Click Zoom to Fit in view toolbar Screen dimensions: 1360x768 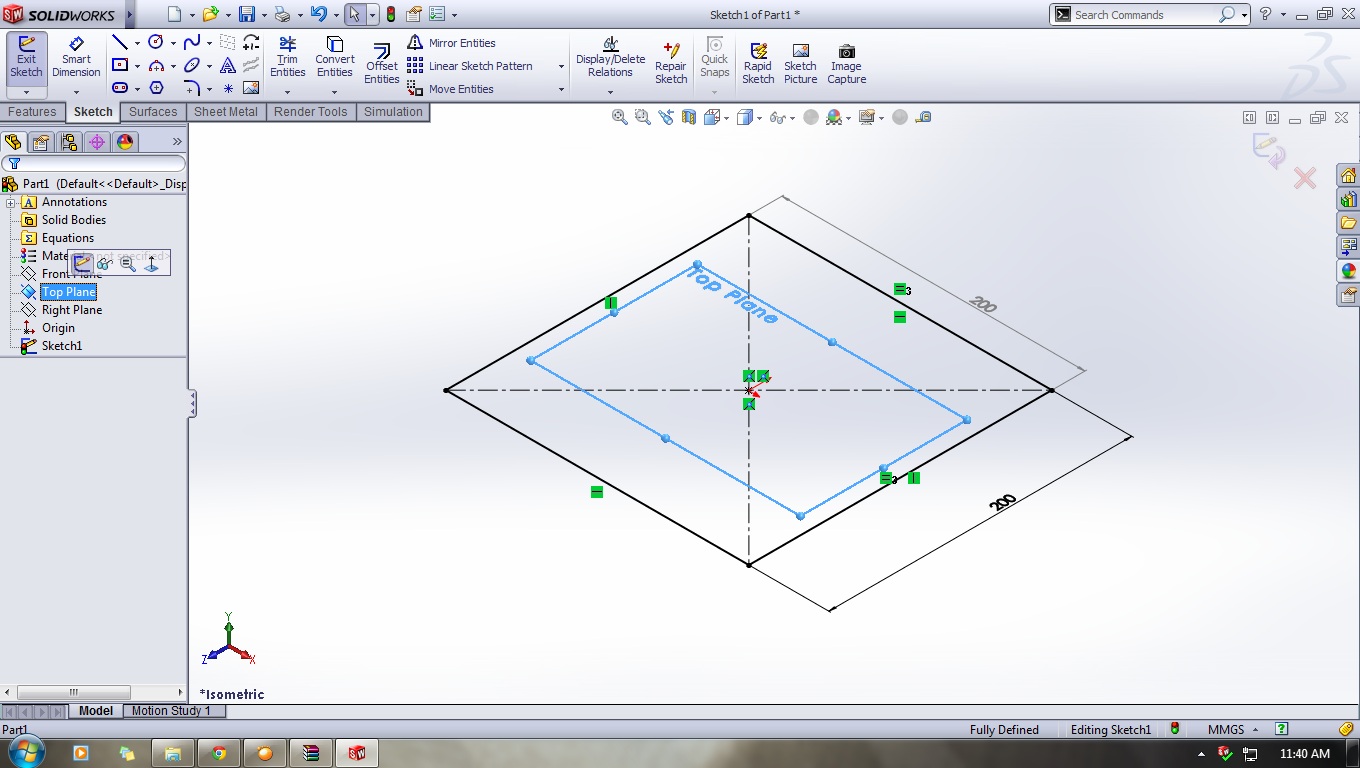(x=620, y=117)
